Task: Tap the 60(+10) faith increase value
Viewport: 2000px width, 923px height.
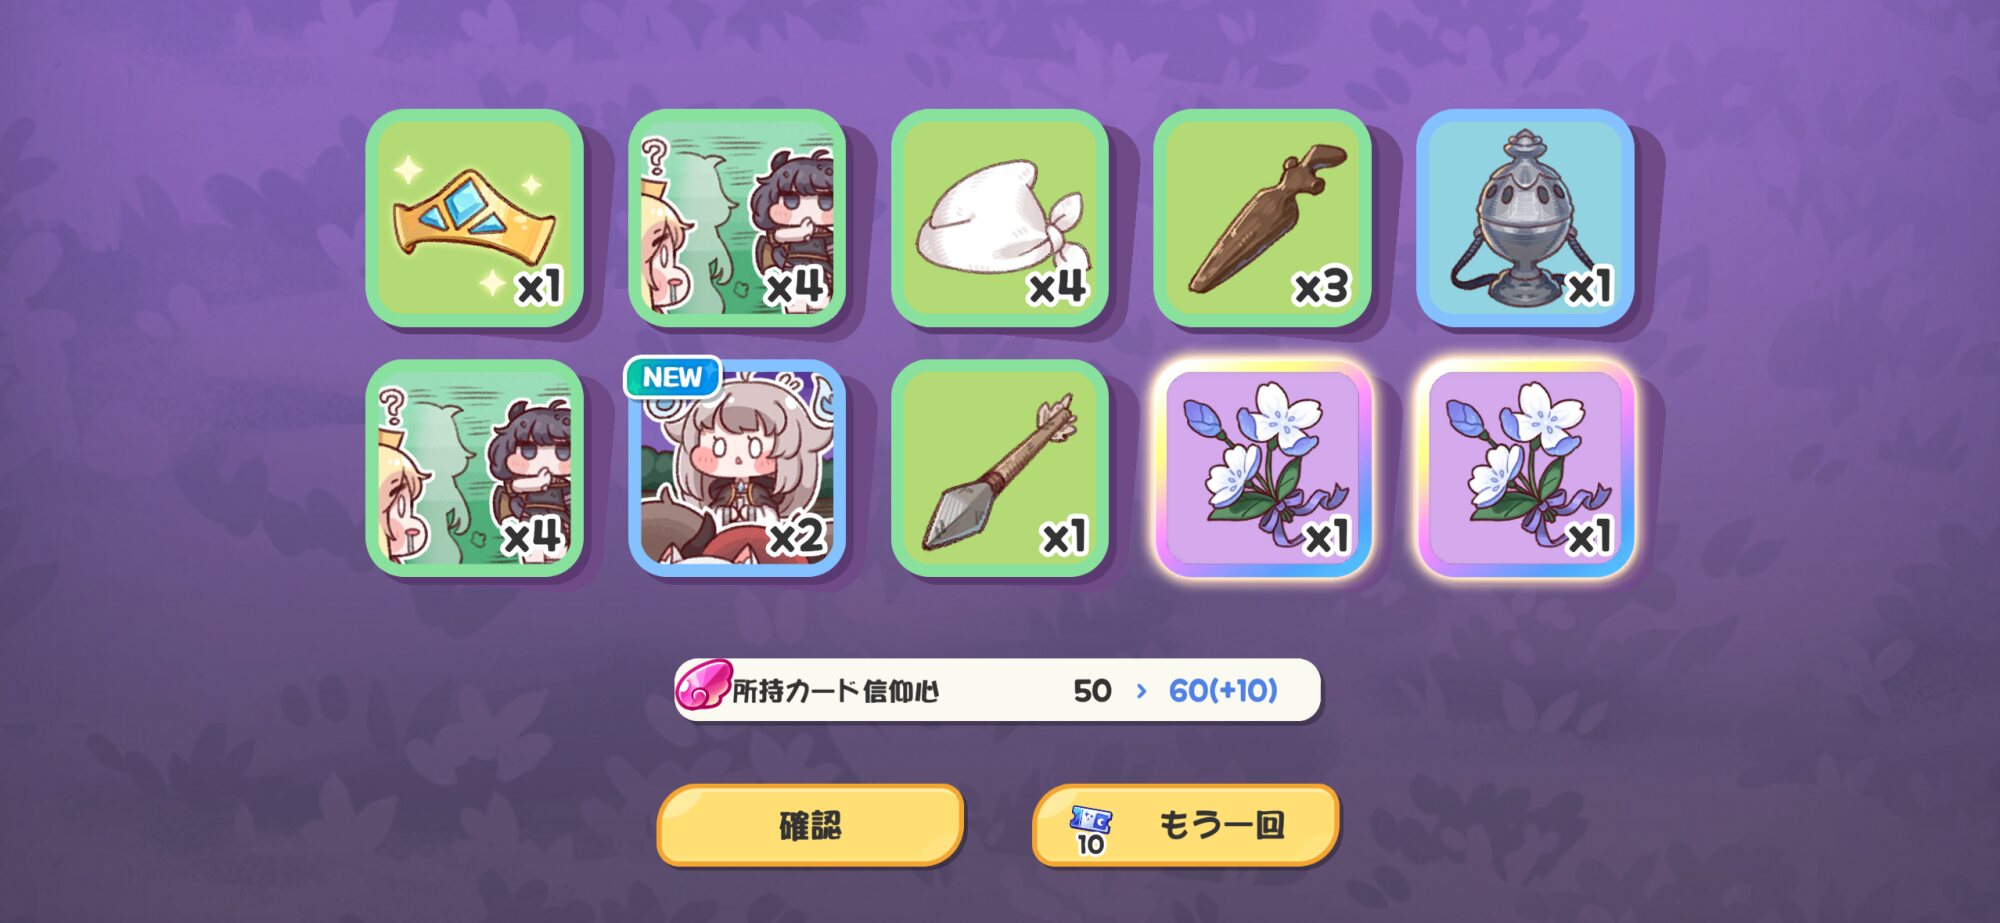Action: (x=1223, y=690)
